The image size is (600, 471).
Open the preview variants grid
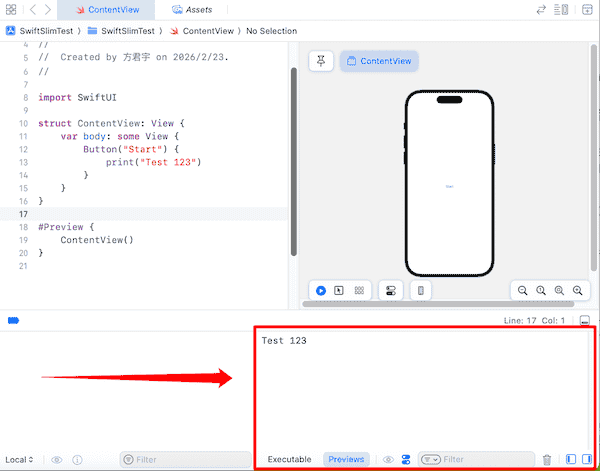pyautogui.click(x=359, y=290)
